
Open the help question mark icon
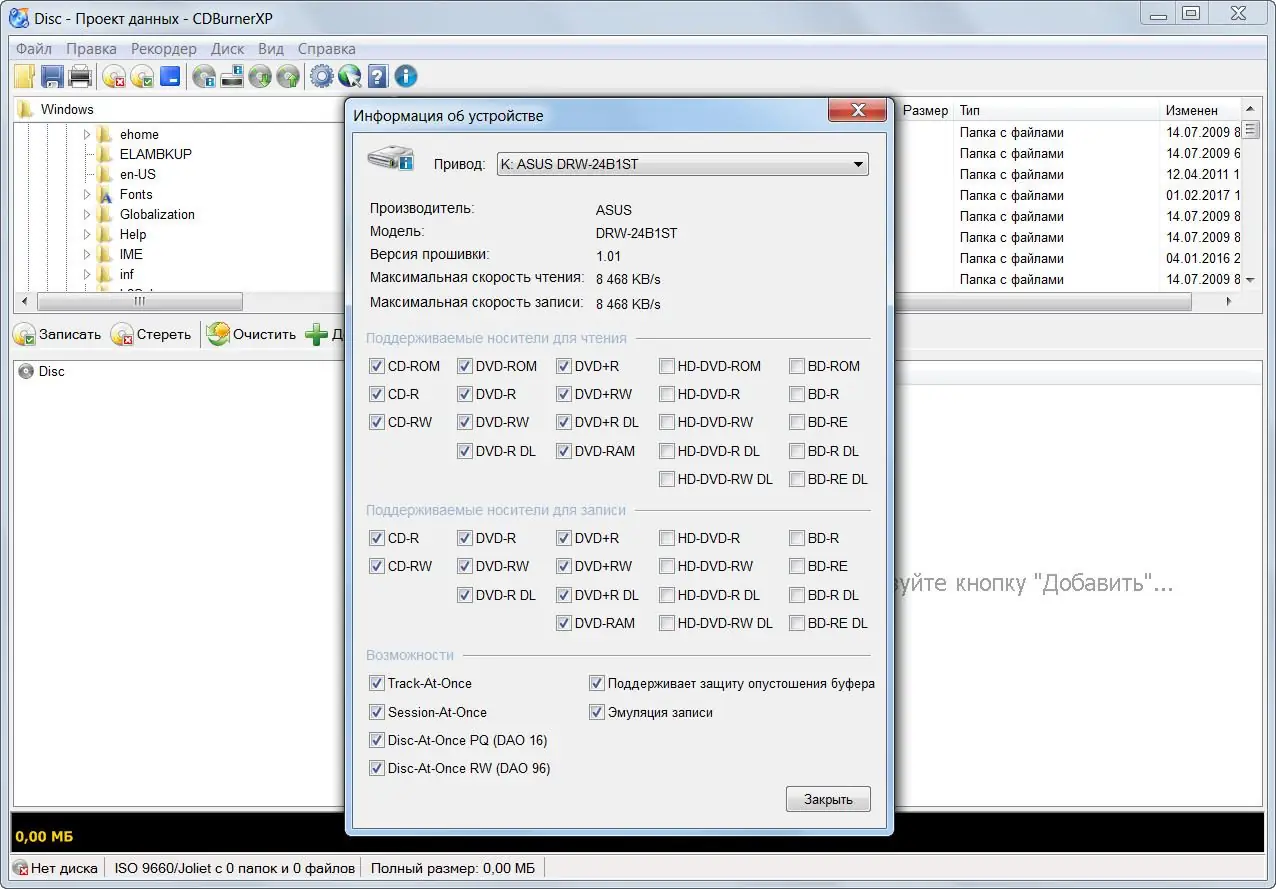click(x=379, y=76)
